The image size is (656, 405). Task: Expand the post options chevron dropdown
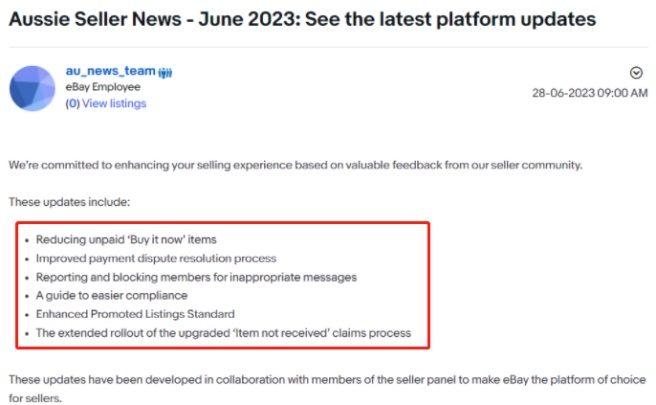pyautogui.click(x=636, y=72)
